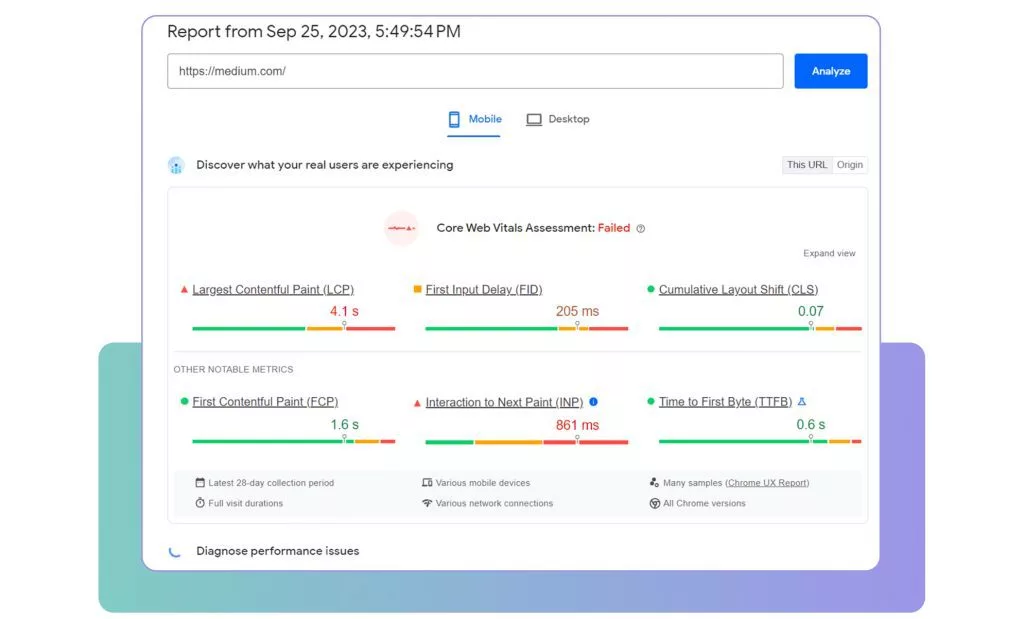The height and width of the screenshot is (619, 1024).
Task: Click the 4.1 s LCP value
Action: coord(344,311)
